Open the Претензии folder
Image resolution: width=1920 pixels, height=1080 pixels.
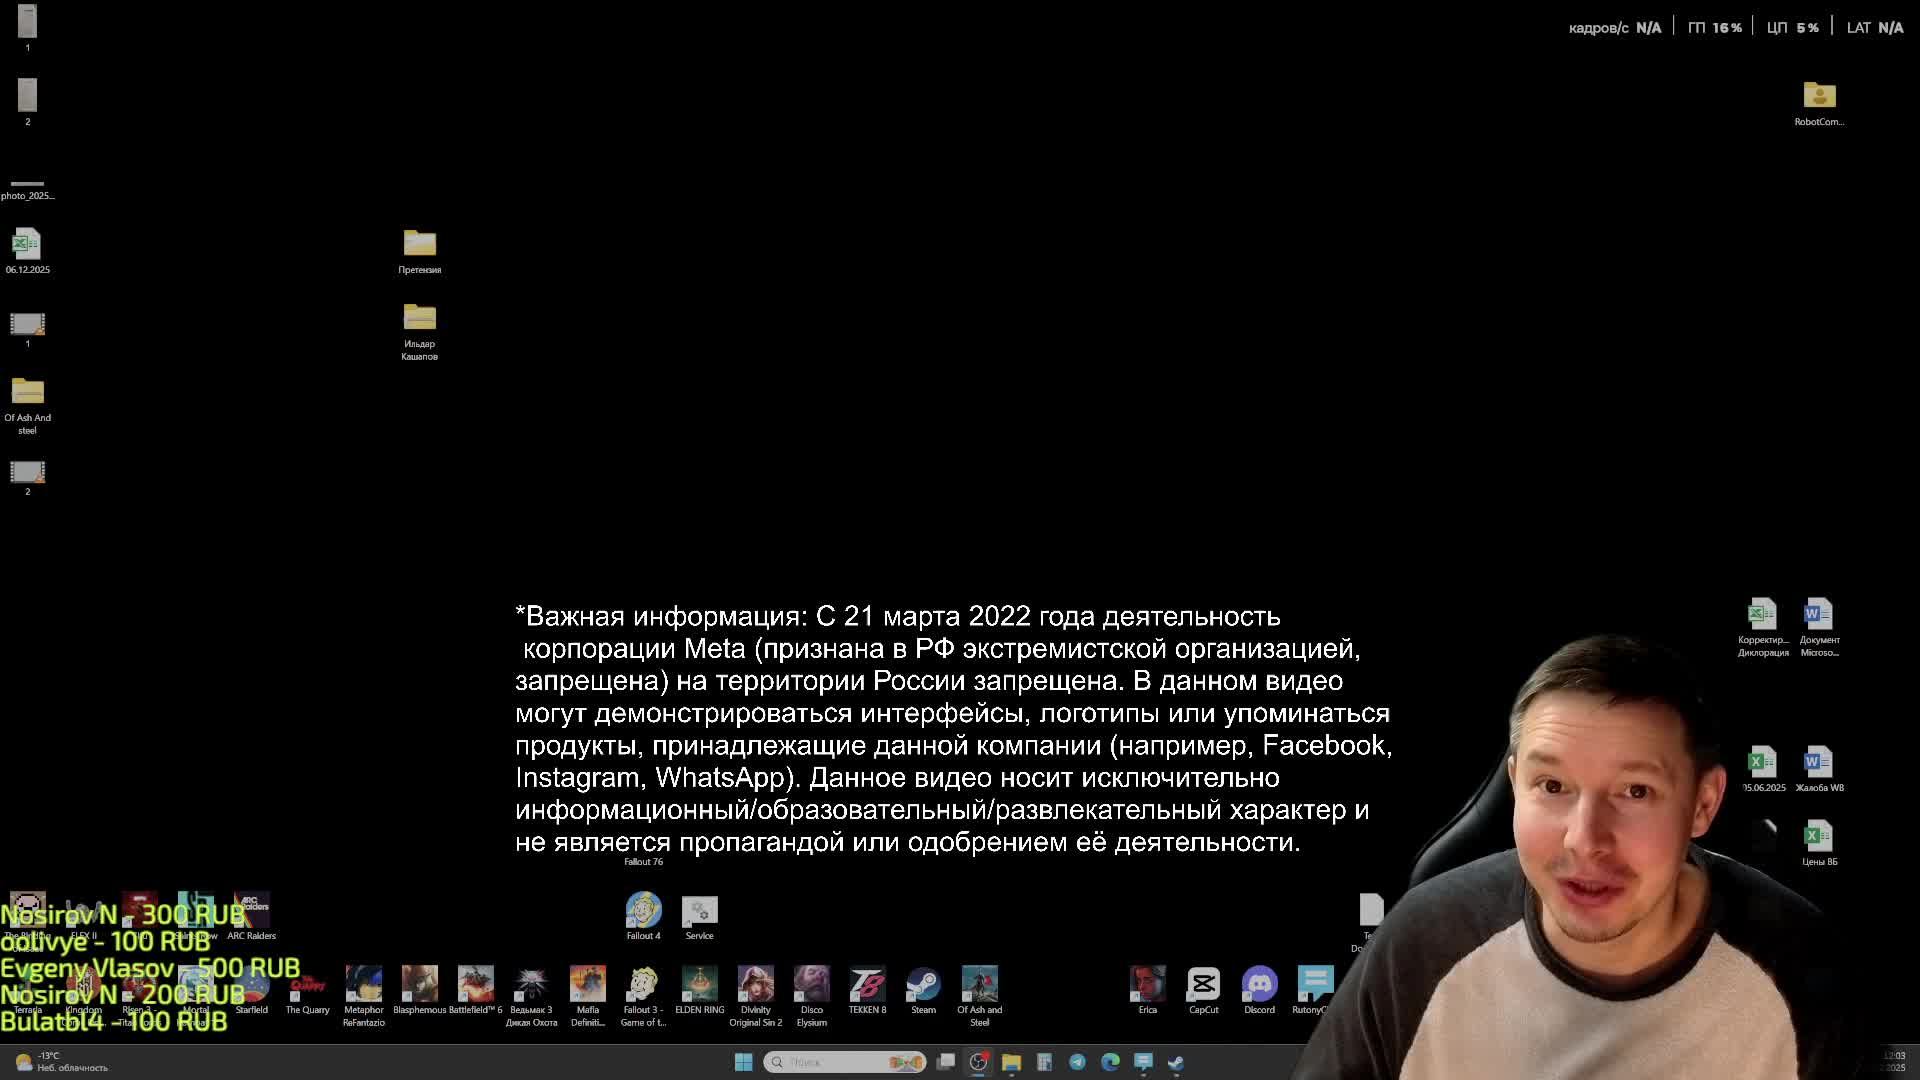(419, 243)
